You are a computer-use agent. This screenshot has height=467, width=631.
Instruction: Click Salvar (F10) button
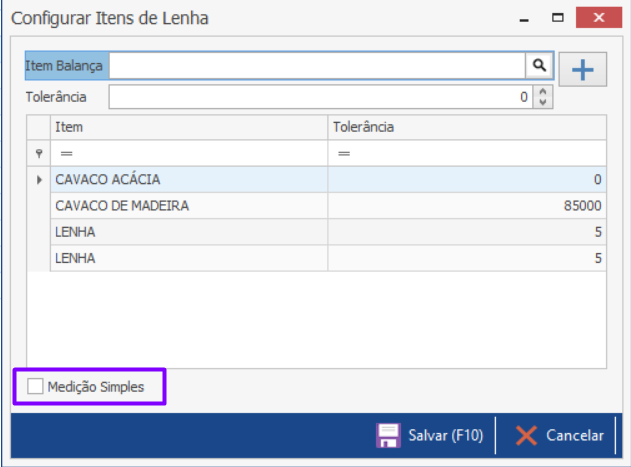tap(431, 435)
